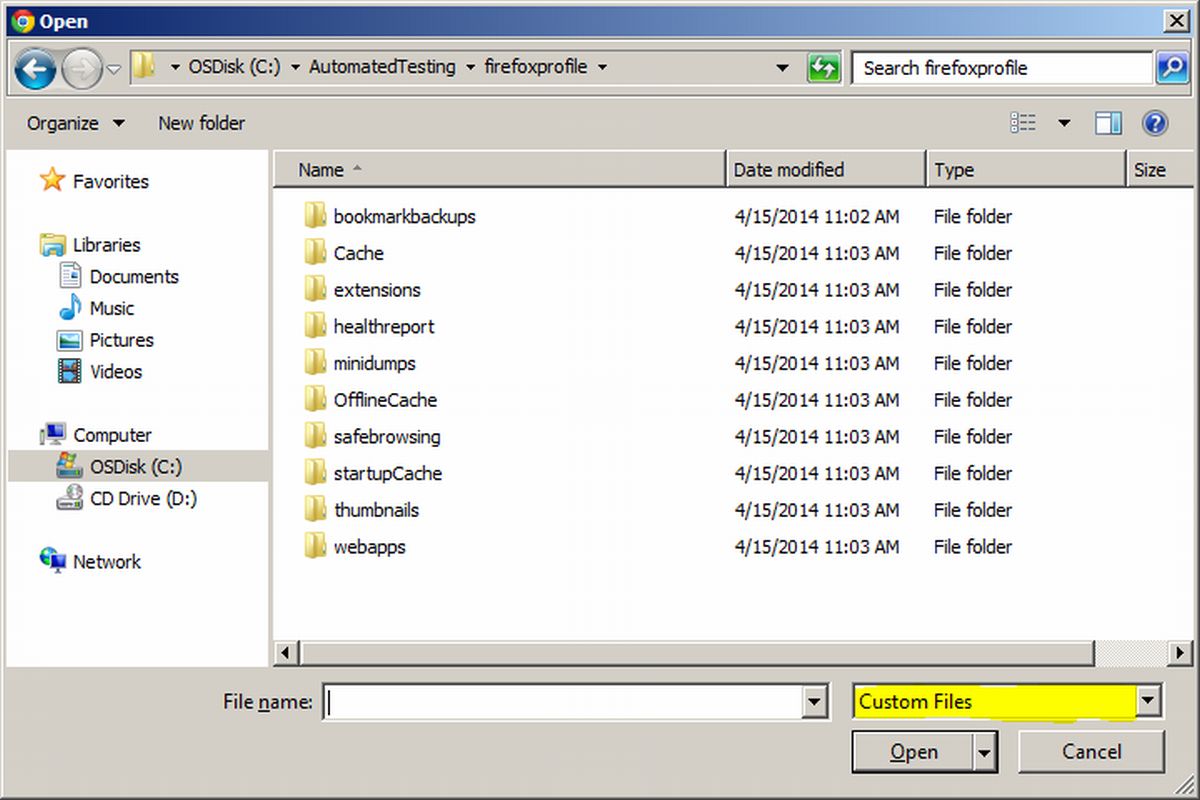Click the Help question mark icon

tap(1155, 122)
